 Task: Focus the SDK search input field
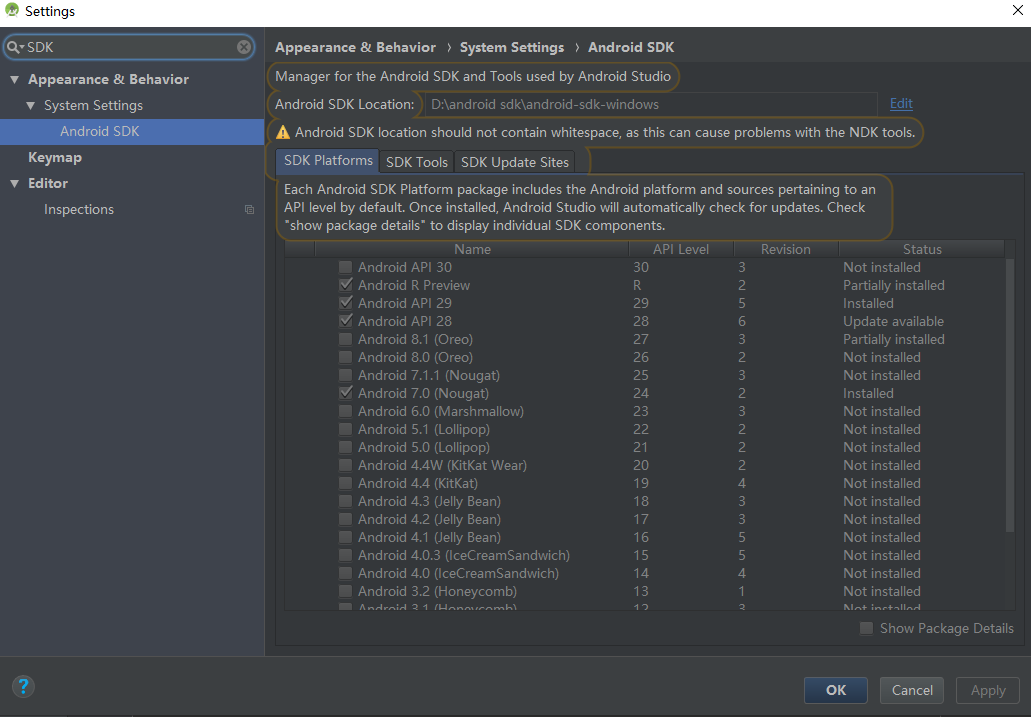point(130,47)
